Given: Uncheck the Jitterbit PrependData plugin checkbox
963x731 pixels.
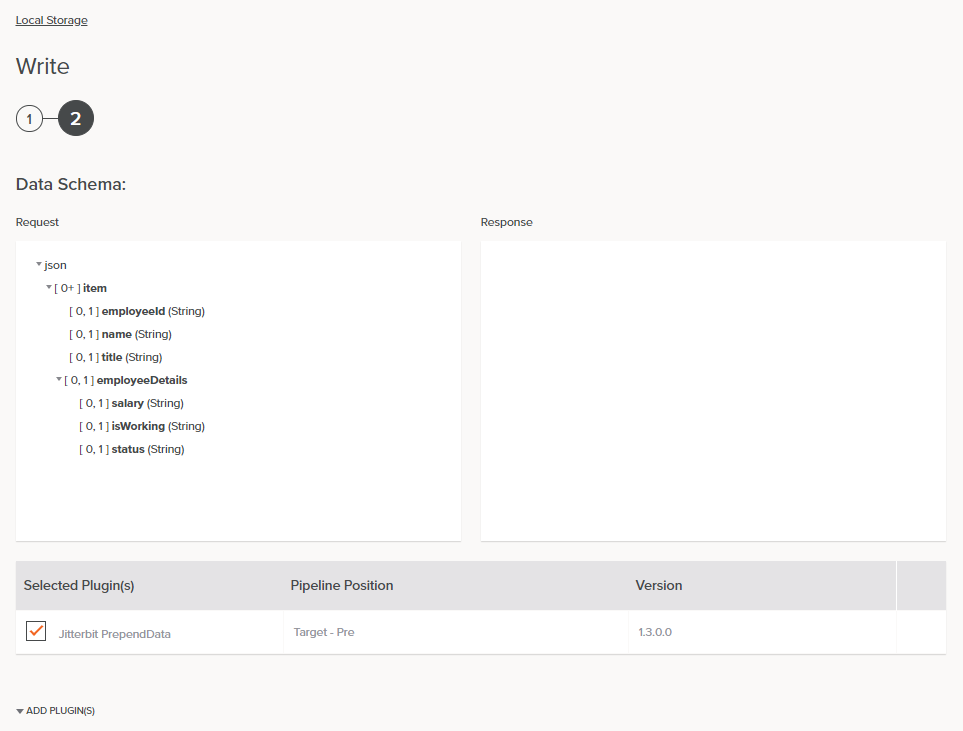Looking at the screenshot, I should coord(35,631).
